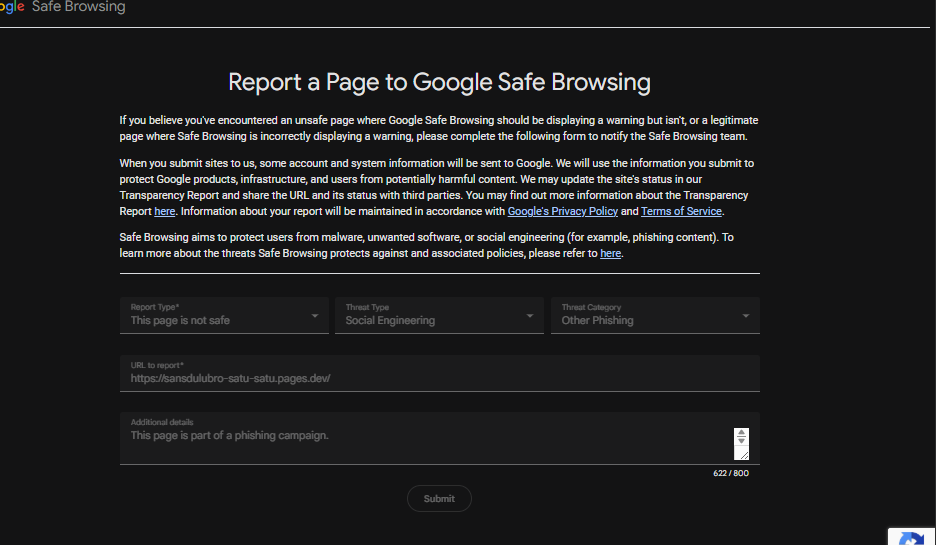The height and width of the screenshot is (545, 936).
Task: Click the 'Safe Browsing' header text
Action: pyautogui.click(x=78, y=7)
